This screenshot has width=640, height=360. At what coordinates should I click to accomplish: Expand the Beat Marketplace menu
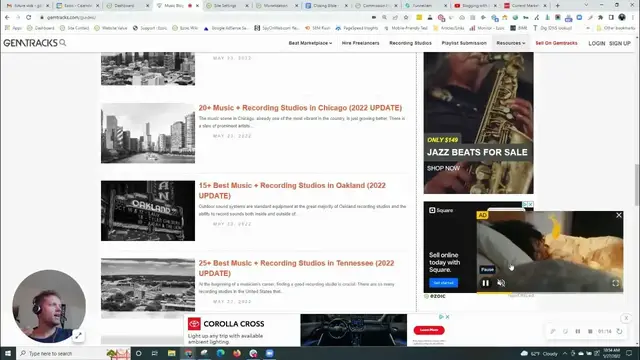310,43
